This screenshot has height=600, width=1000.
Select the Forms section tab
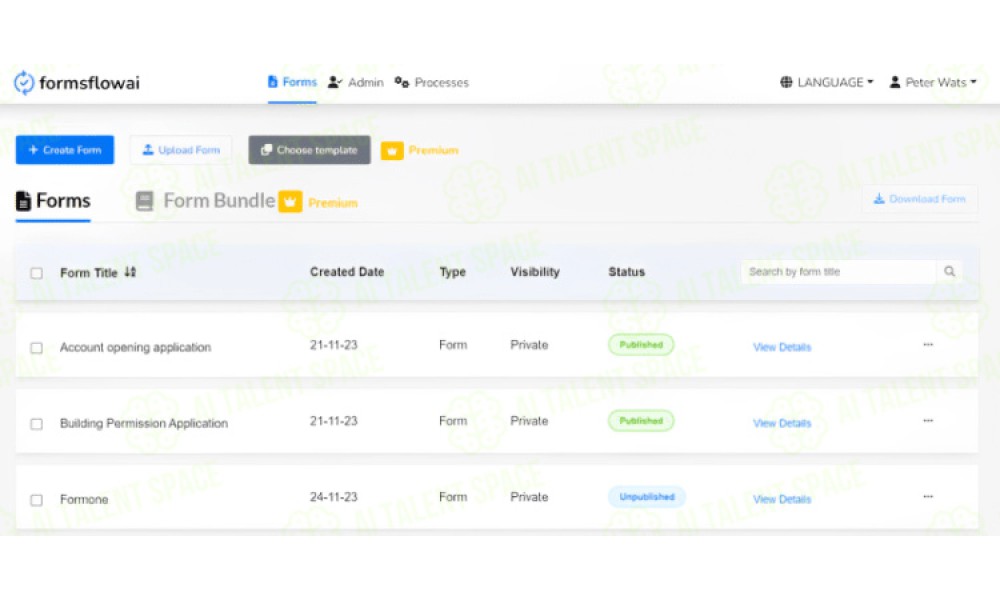coord(53,201)
